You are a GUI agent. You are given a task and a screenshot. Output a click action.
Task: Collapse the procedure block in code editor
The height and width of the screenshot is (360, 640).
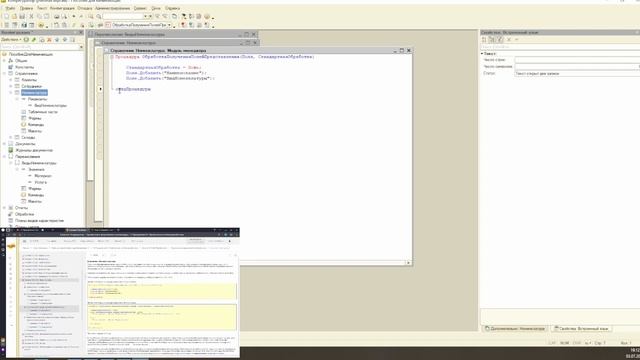pos(112,57)
